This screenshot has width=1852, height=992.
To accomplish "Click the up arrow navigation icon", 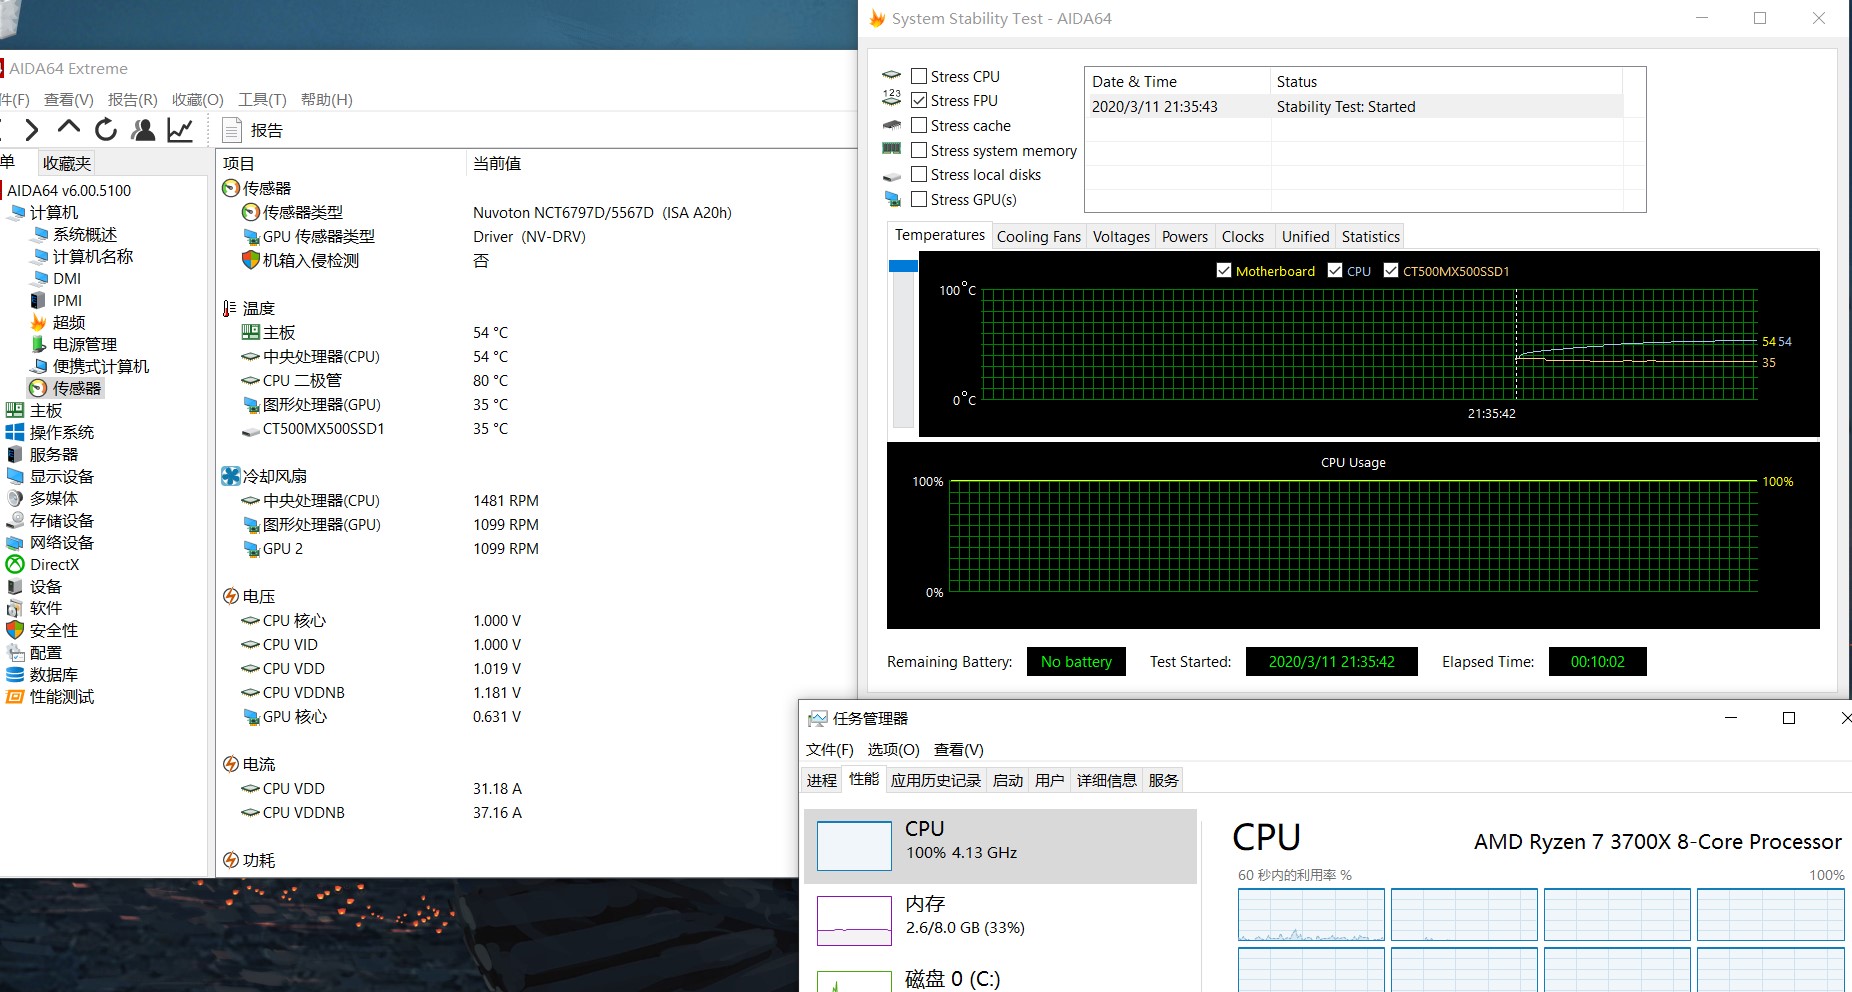I will 68,129.
